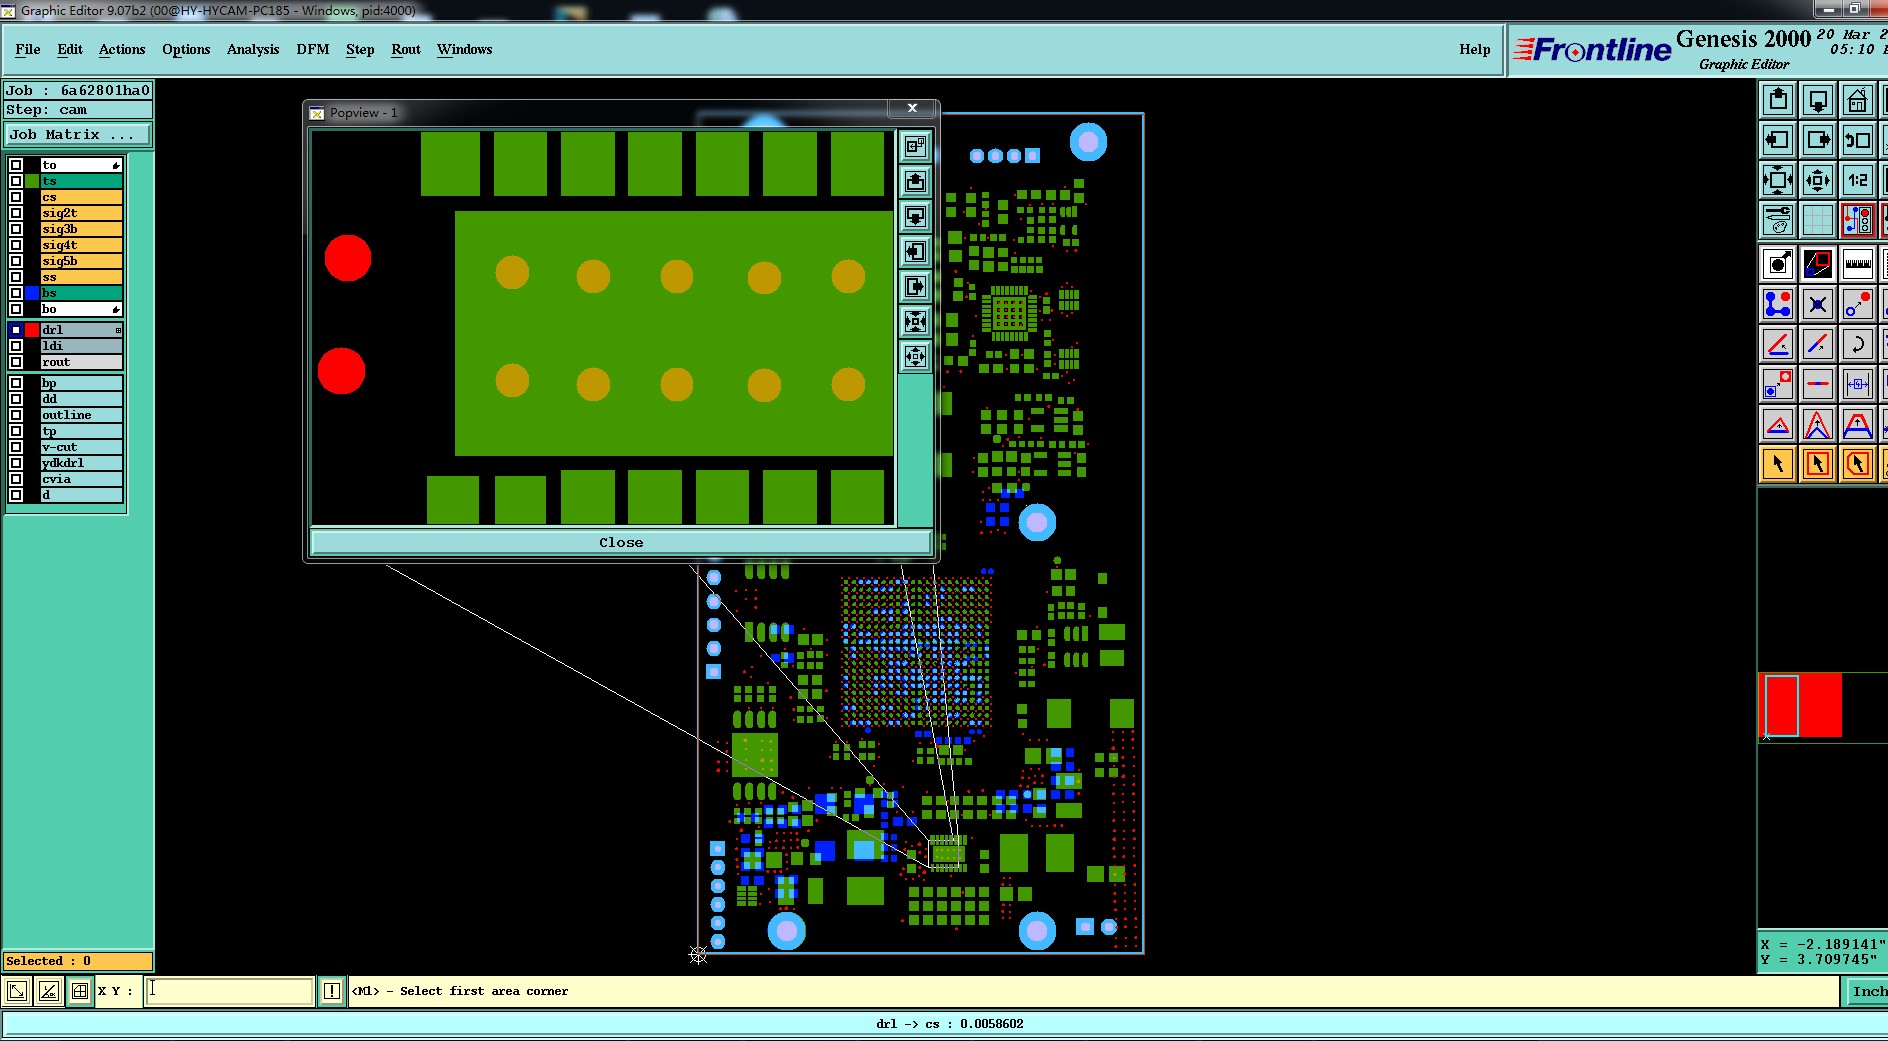Click the green color swatch beside ts
Screen dimensions: 1888x1041
point(32,181)
